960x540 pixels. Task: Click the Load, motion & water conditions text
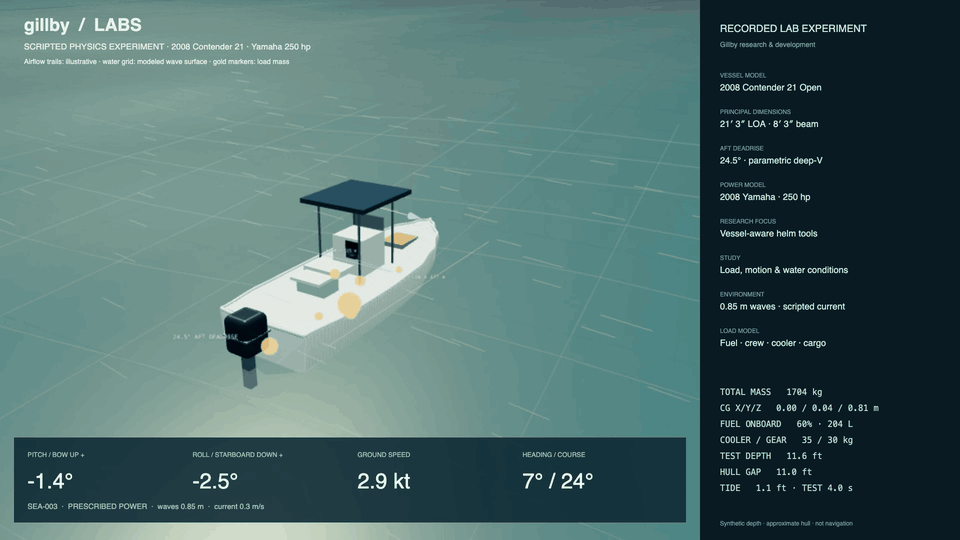(784, 270)
